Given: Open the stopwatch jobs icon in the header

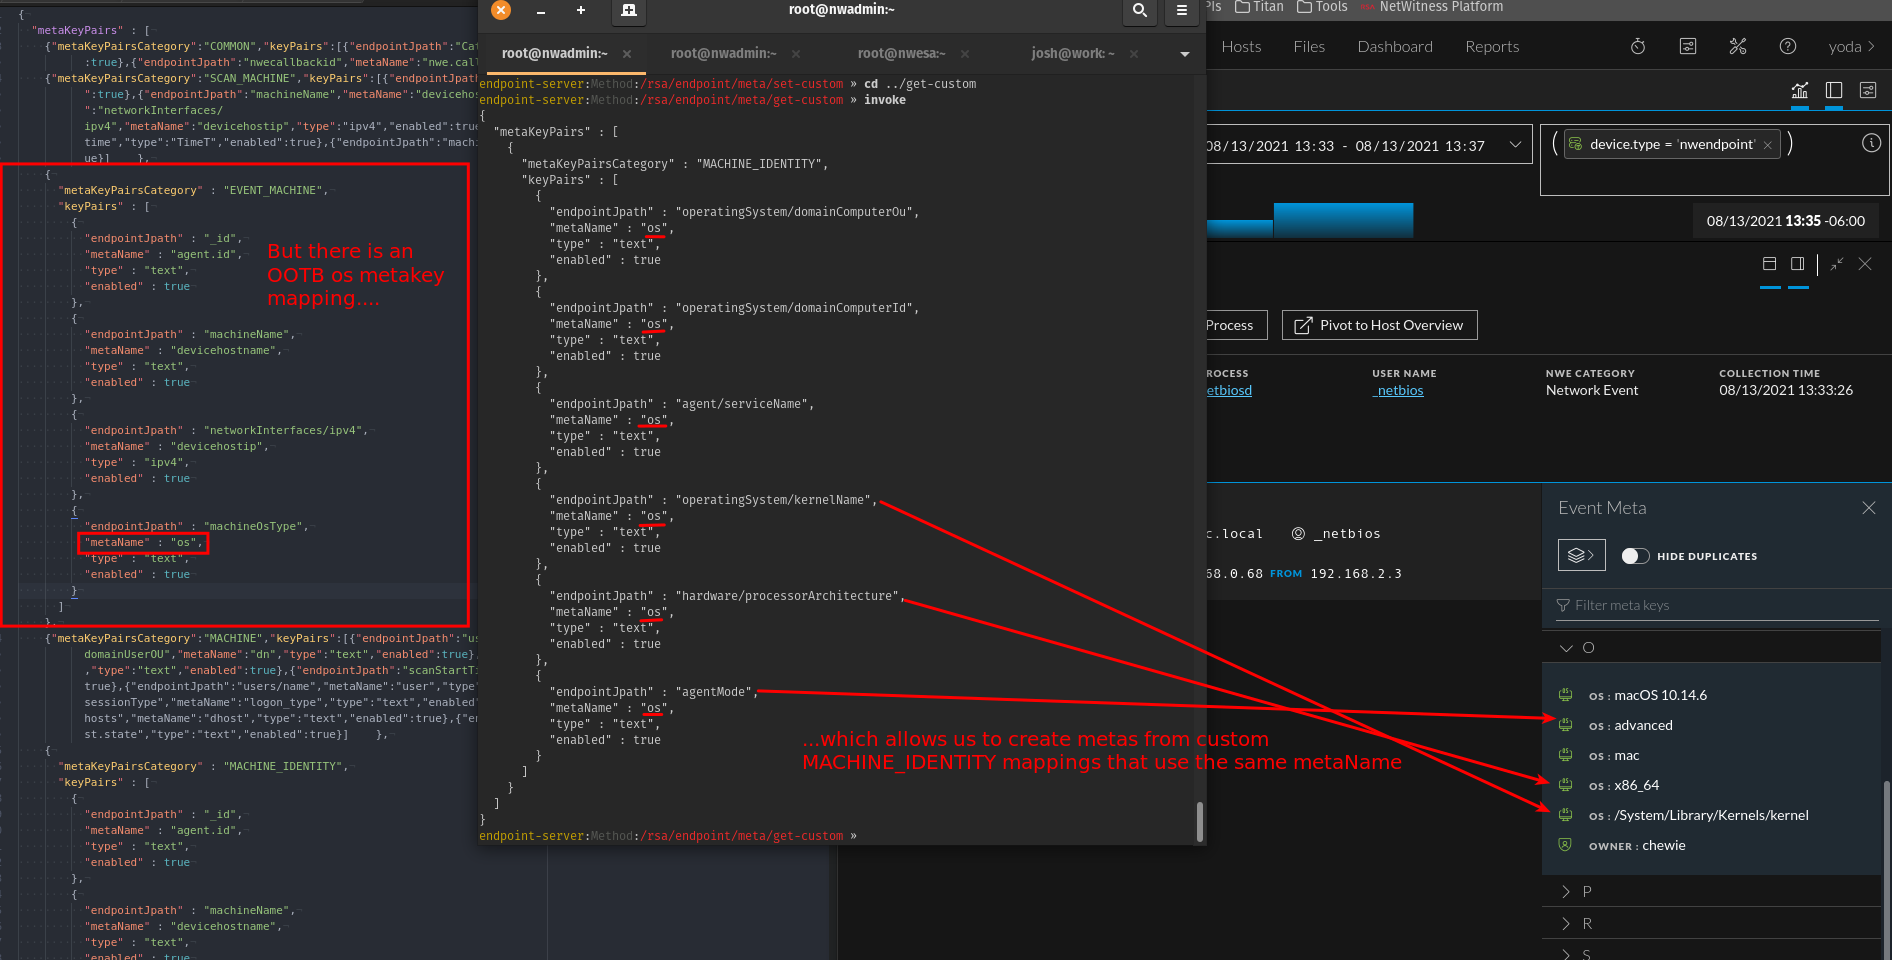Looking at the screenshot, I should [x=1638, y=46].
